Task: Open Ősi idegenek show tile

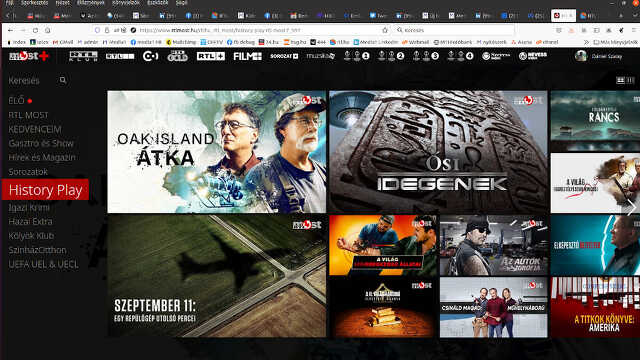Action: (x=438, y=151)
